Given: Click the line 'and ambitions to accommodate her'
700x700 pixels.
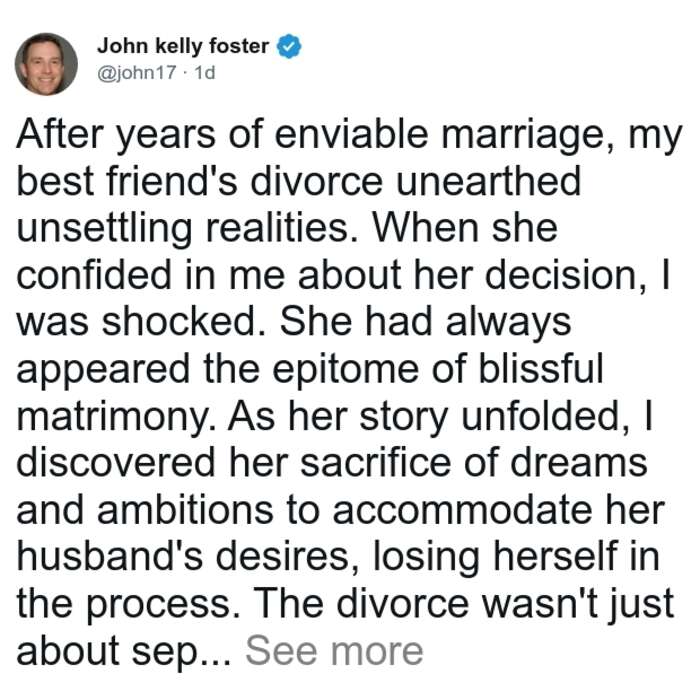Looking at the screenshot, I should (341, 510).
